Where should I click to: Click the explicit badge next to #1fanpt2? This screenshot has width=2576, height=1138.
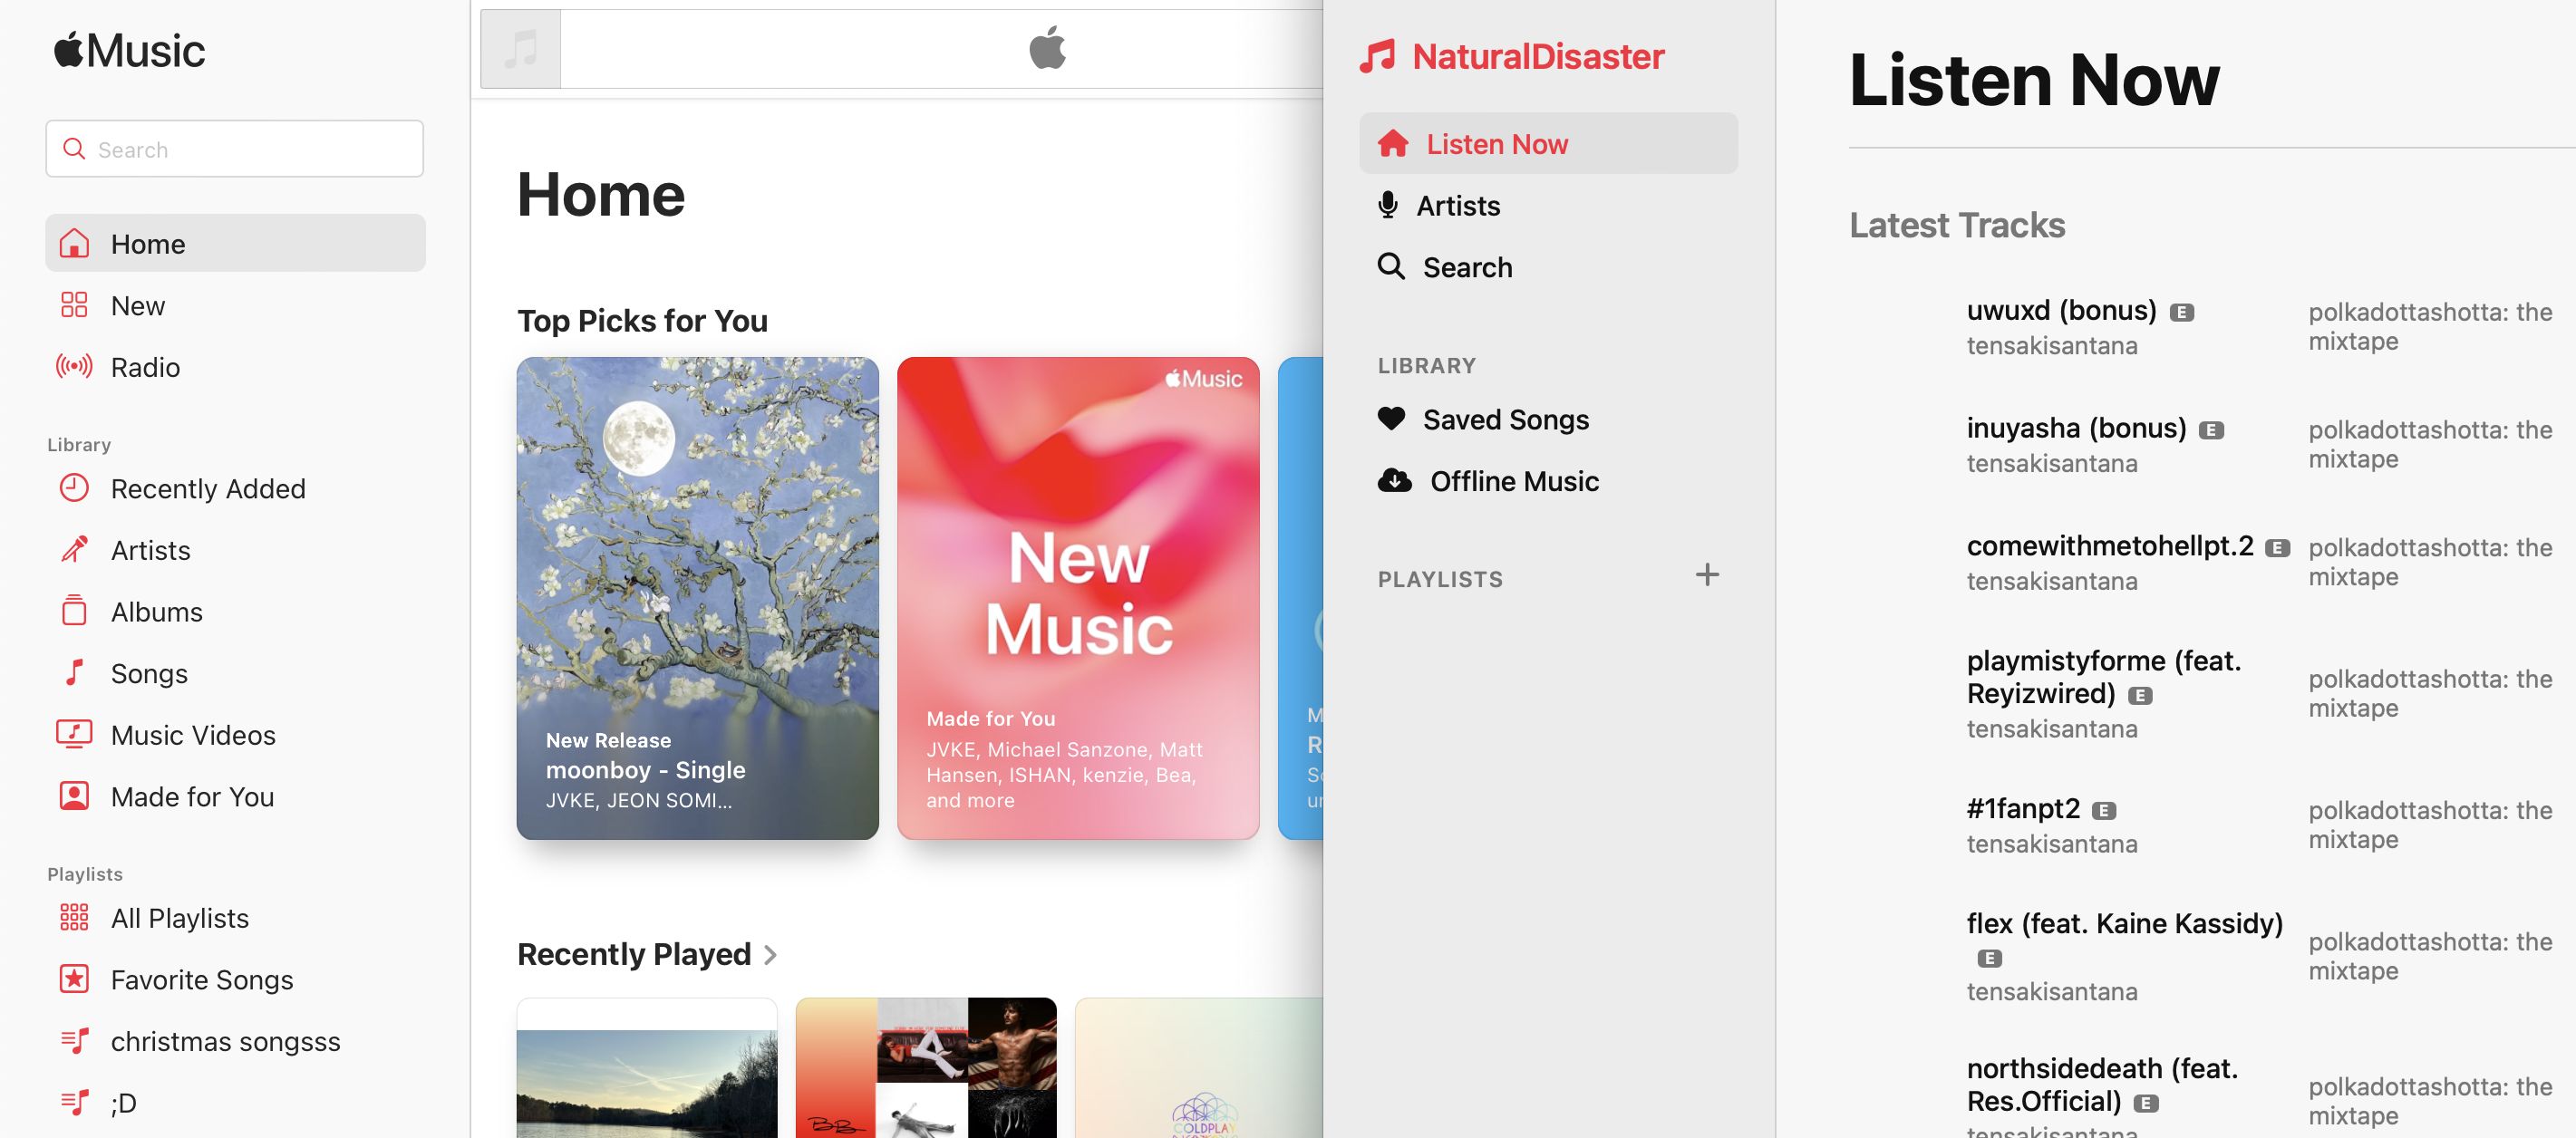tap(2104, 811)
